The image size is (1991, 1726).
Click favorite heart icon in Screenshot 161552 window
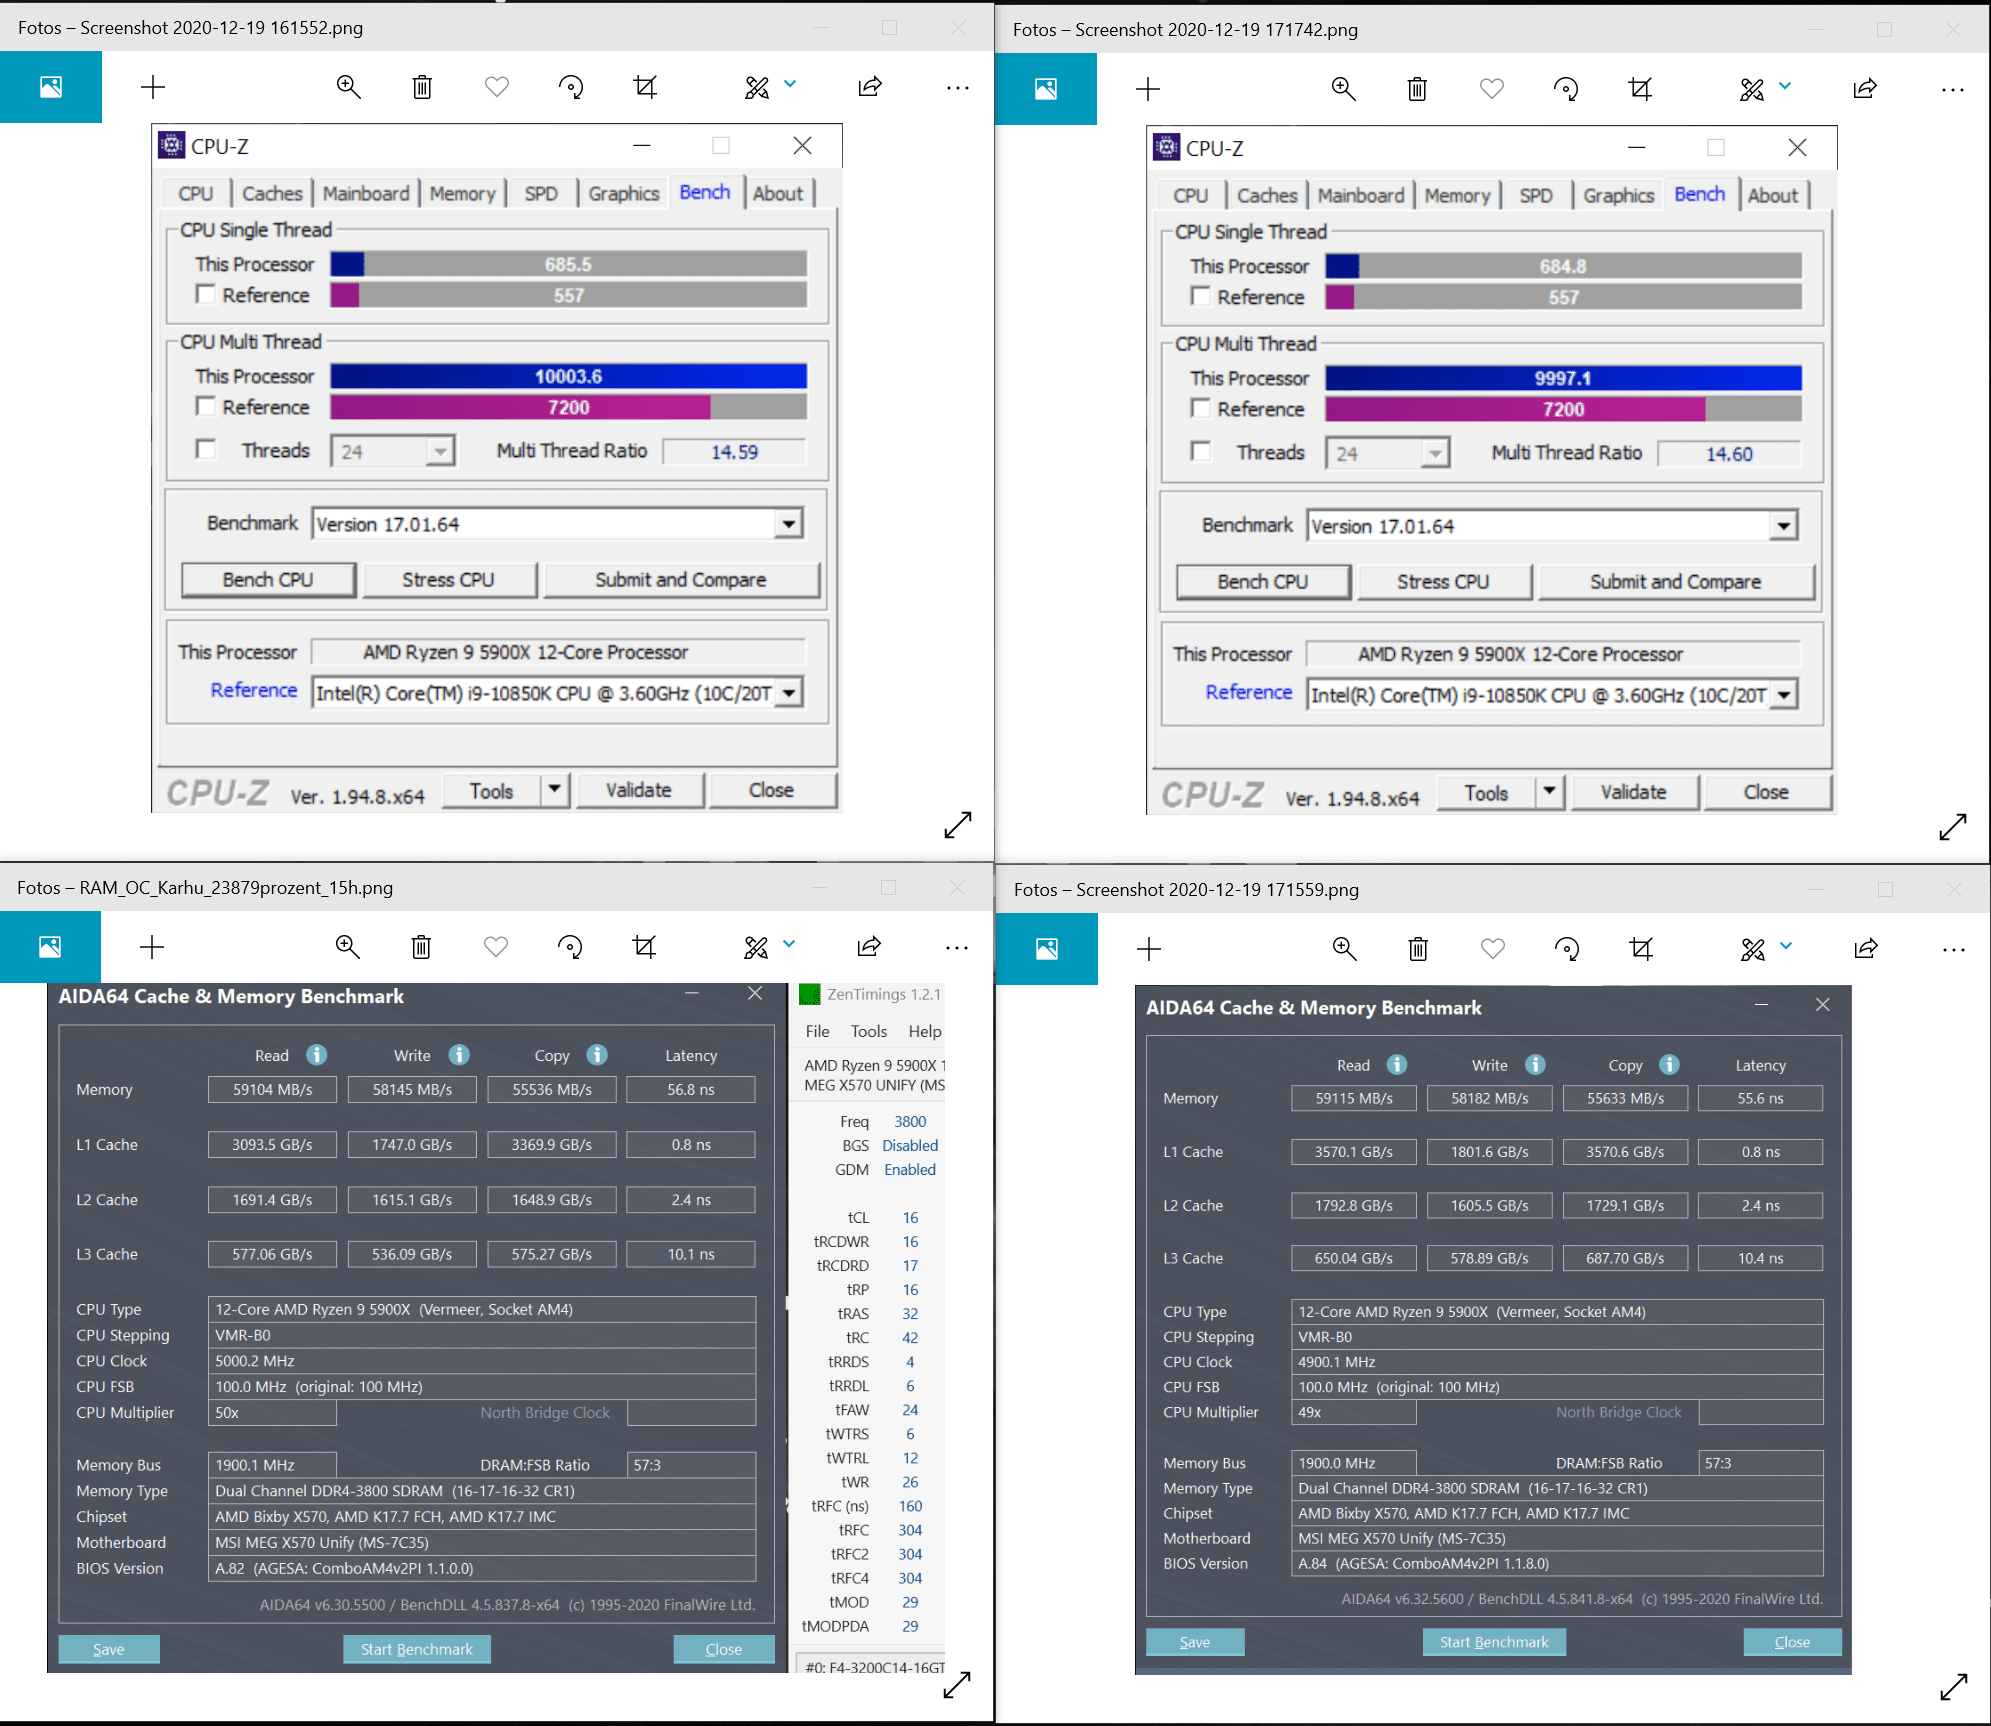[497, 87]
